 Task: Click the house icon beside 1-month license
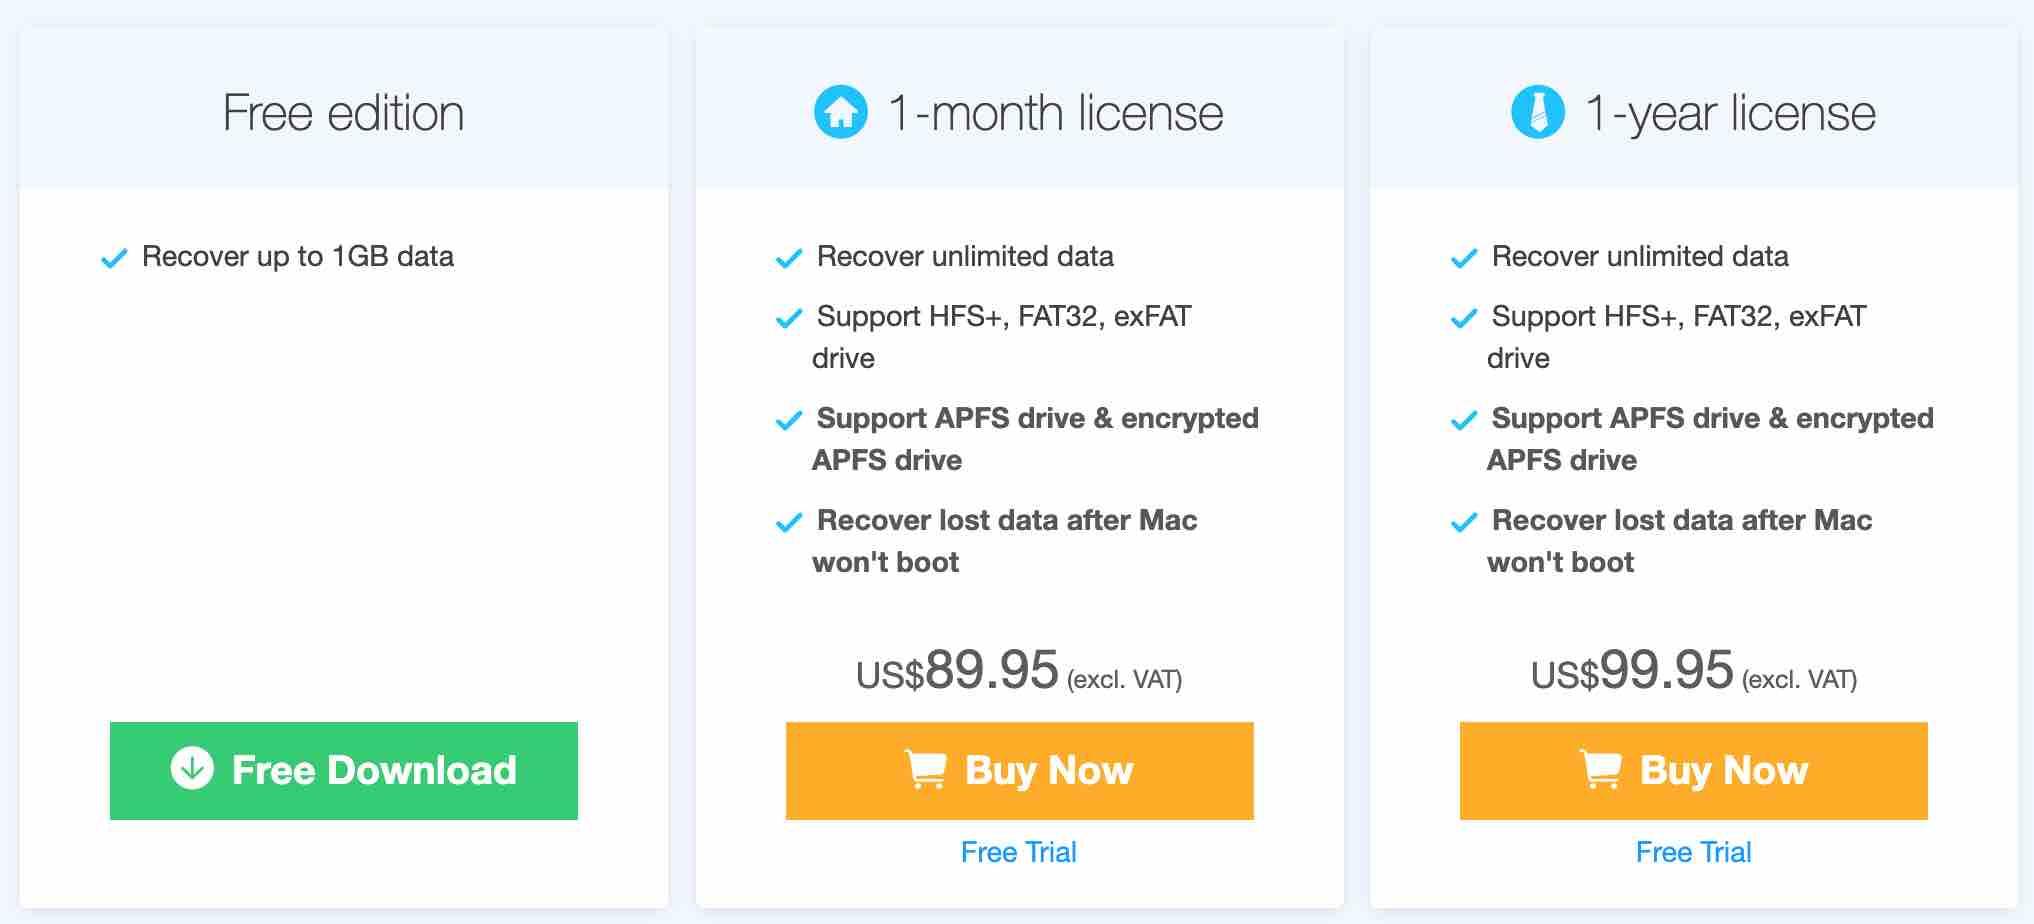(x=841, y=112)
